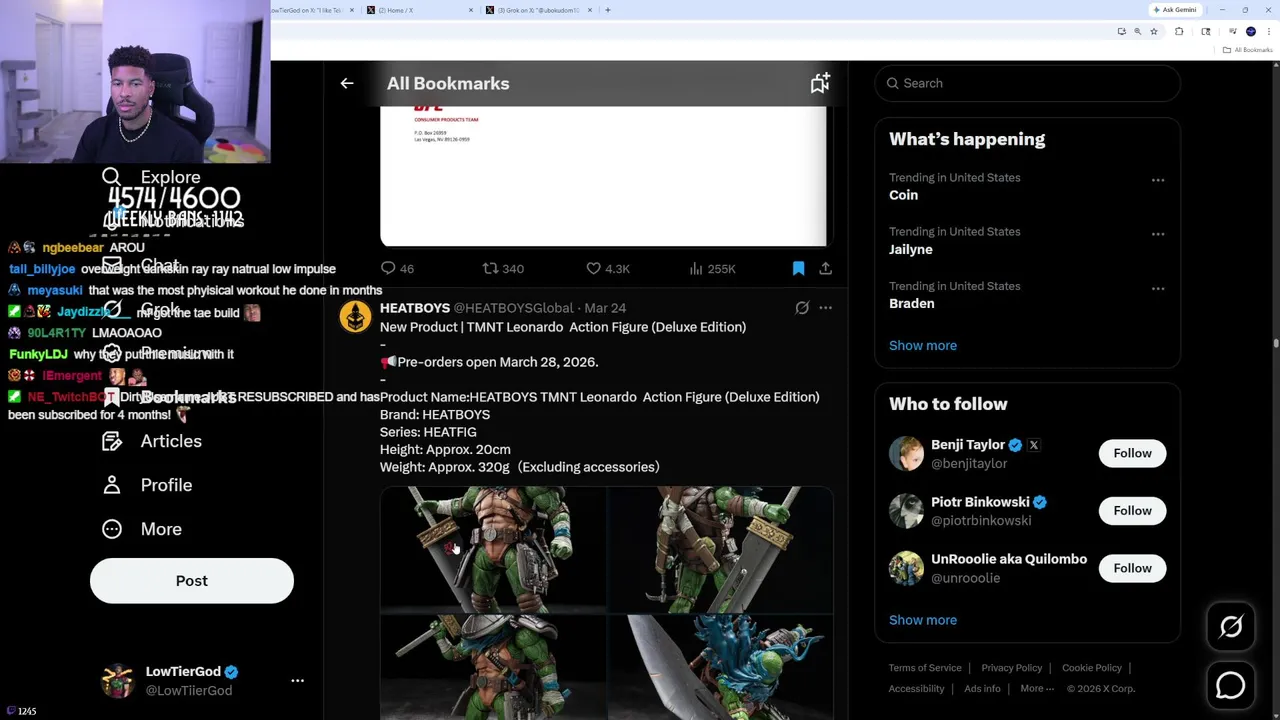Follow UnRooolie aka Quilombo
1280x720 pixels.
point(1132,568)
